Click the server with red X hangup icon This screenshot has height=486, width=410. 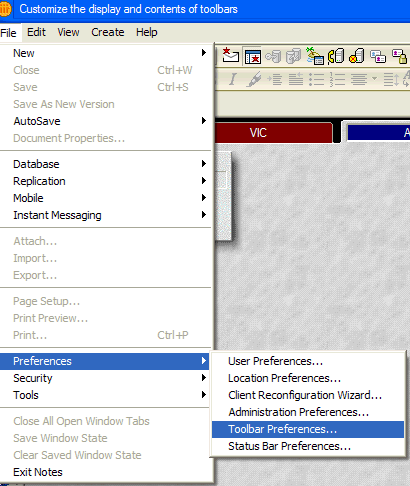[357, 56]
